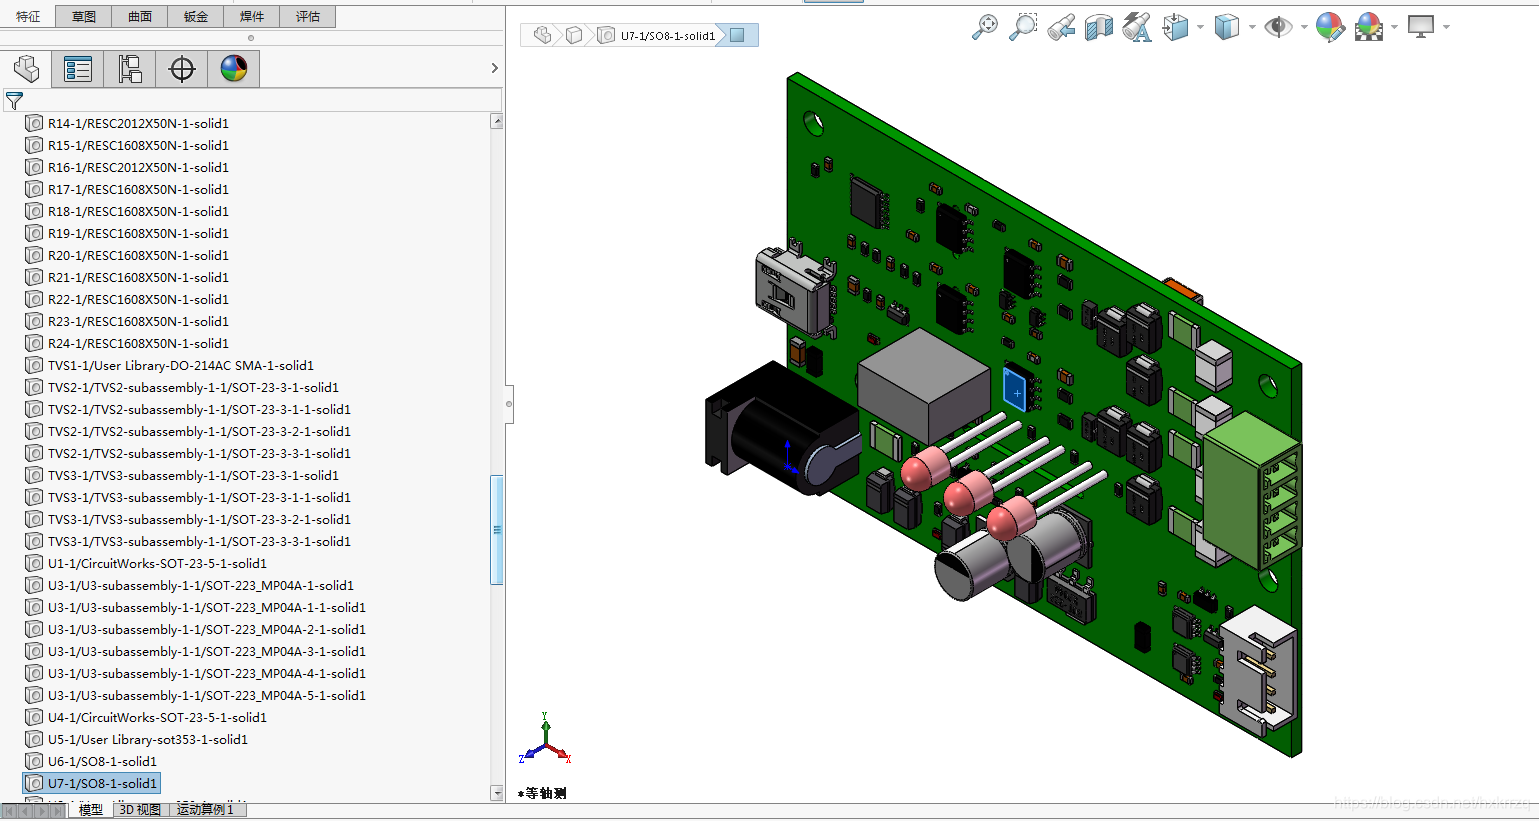
Task: Open the View Orientation dropdown arrow
Action: tap(1200, 27)
